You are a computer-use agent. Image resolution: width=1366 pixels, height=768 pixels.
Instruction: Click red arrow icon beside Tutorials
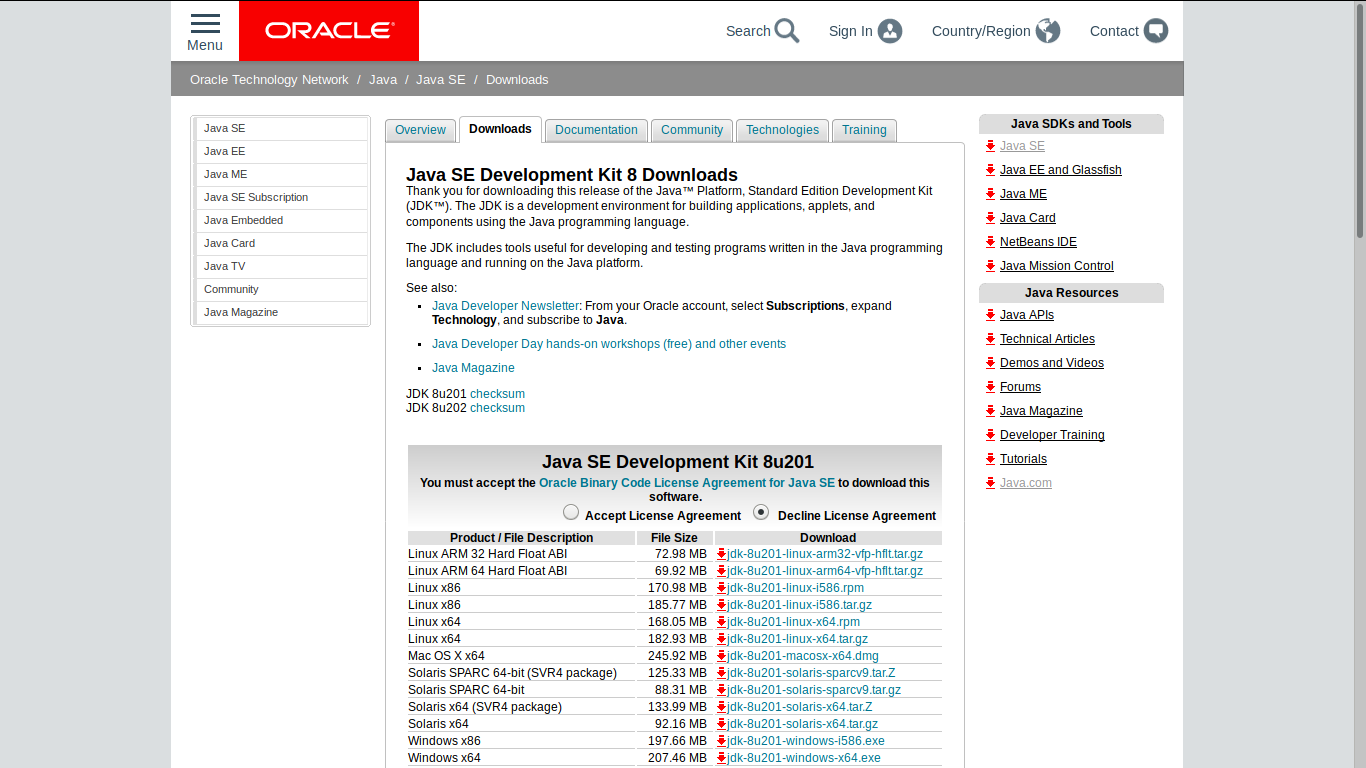click(x=990, y=459)
